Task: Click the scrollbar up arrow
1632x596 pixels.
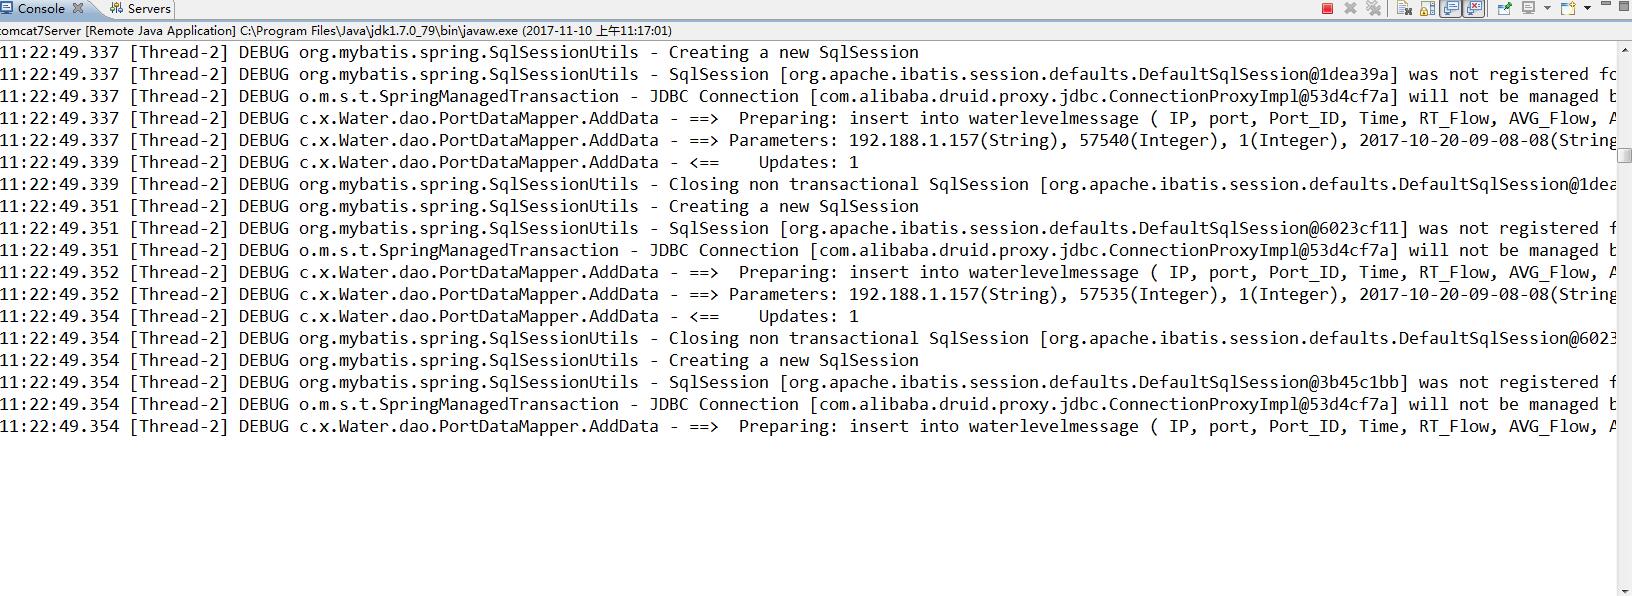Action: 1625,48
